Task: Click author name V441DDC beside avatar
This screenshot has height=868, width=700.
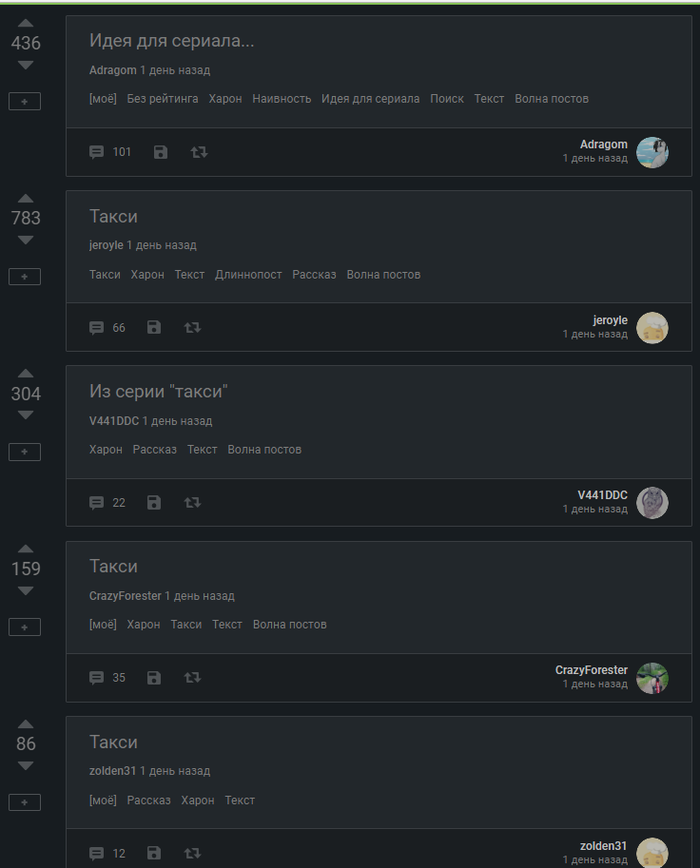Action: [602, 495]
